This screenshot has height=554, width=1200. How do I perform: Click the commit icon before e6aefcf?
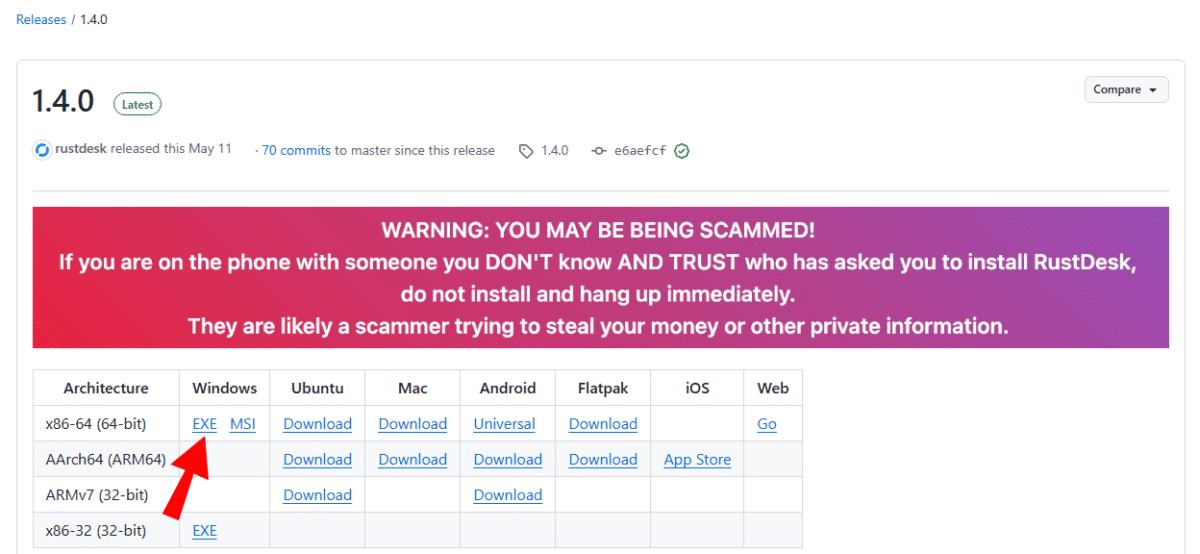tap(599, 151)
